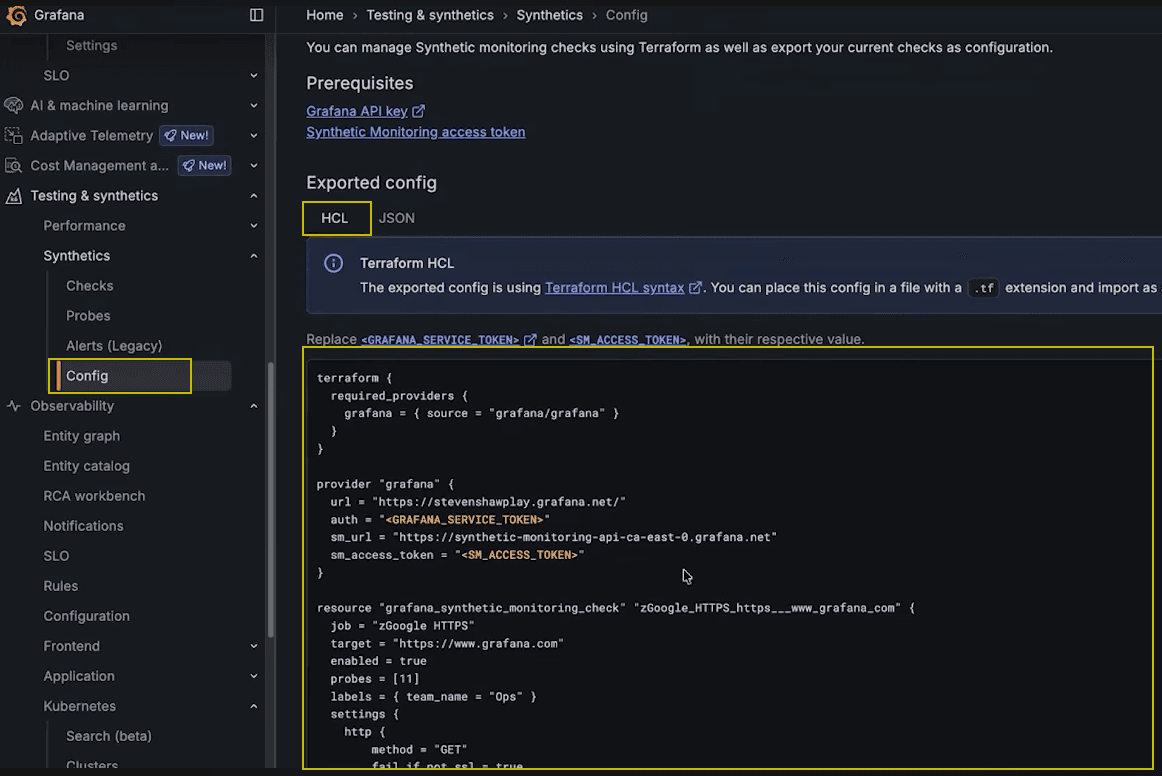Click the Adaptive Telemetry icon
The image size is (1162, 776).
coord(14,135)
